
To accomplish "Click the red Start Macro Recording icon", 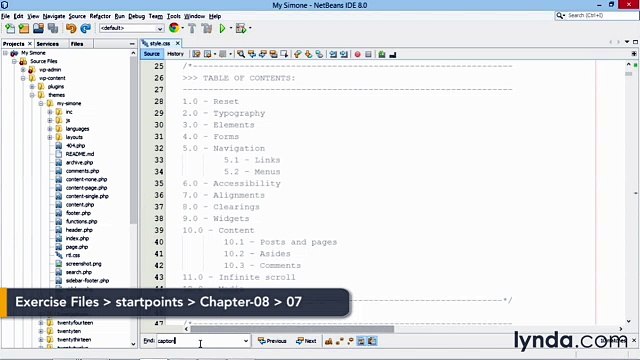I will coord(358,54).
